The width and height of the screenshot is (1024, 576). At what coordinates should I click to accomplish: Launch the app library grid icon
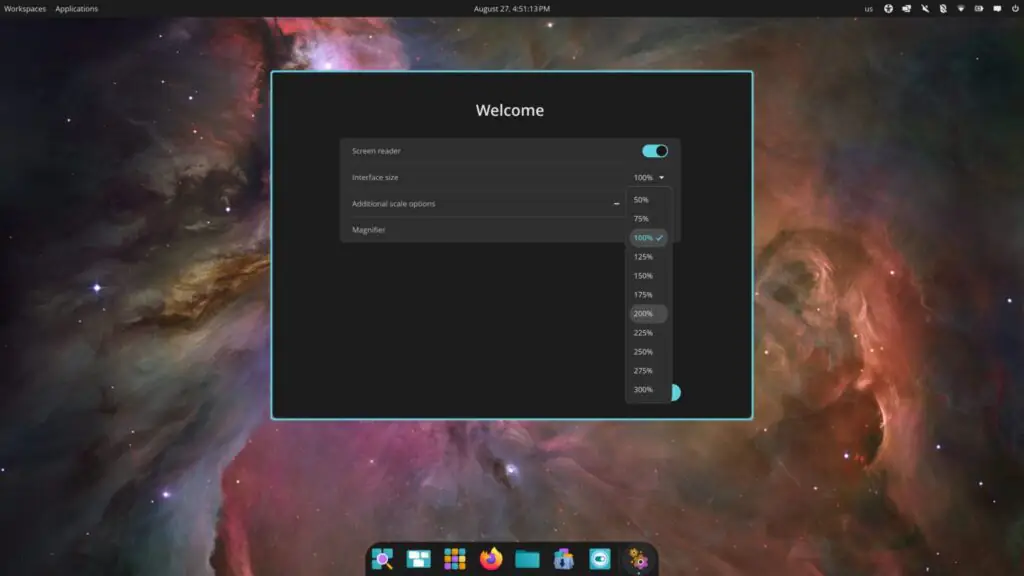coord(455,559)
